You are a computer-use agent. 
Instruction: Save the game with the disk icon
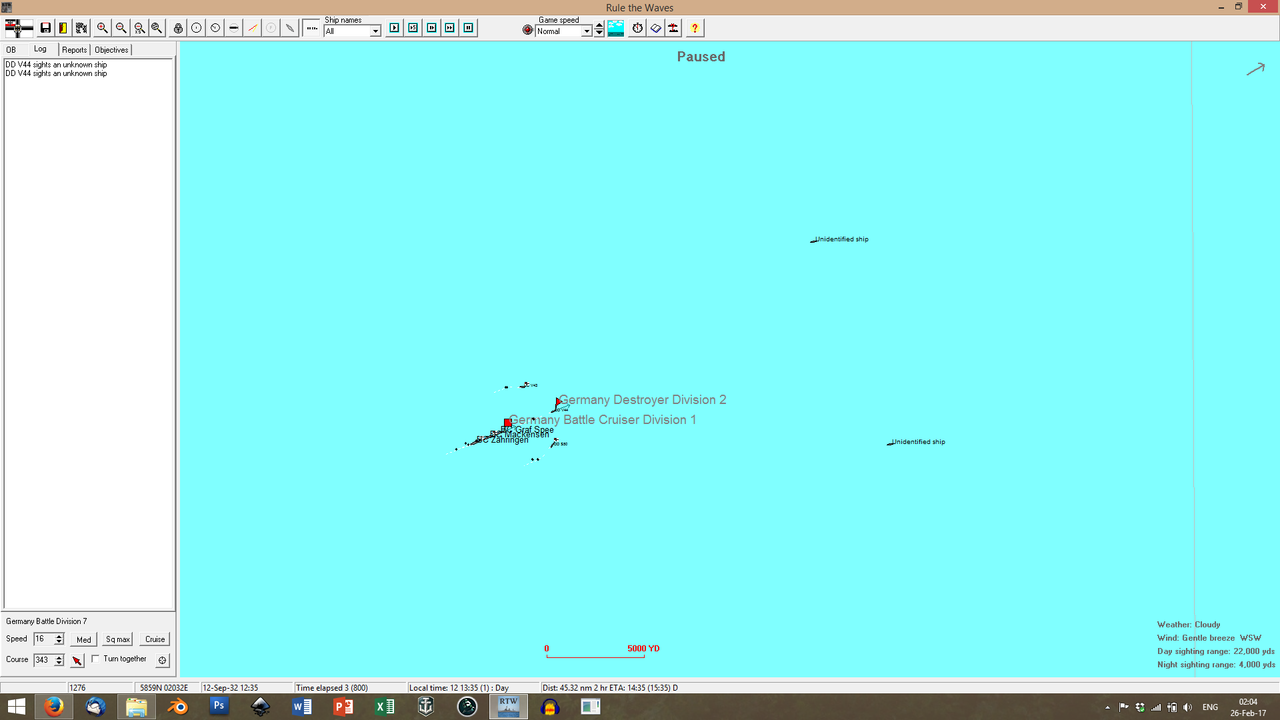coord(44,28)
